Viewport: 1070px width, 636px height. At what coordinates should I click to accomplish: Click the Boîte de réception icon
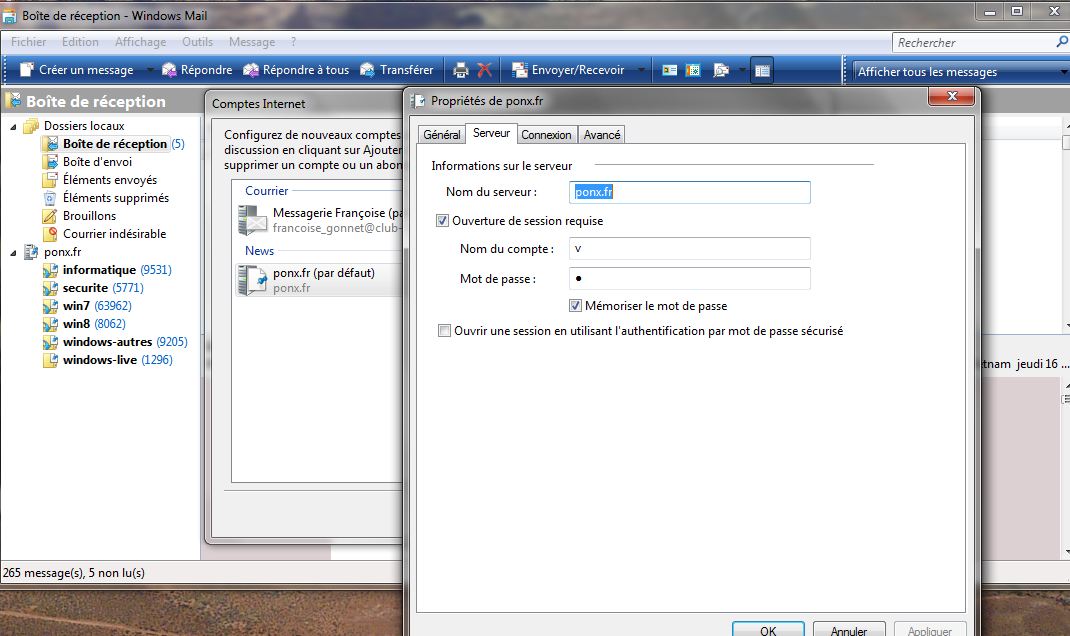[x=50, y=144]
